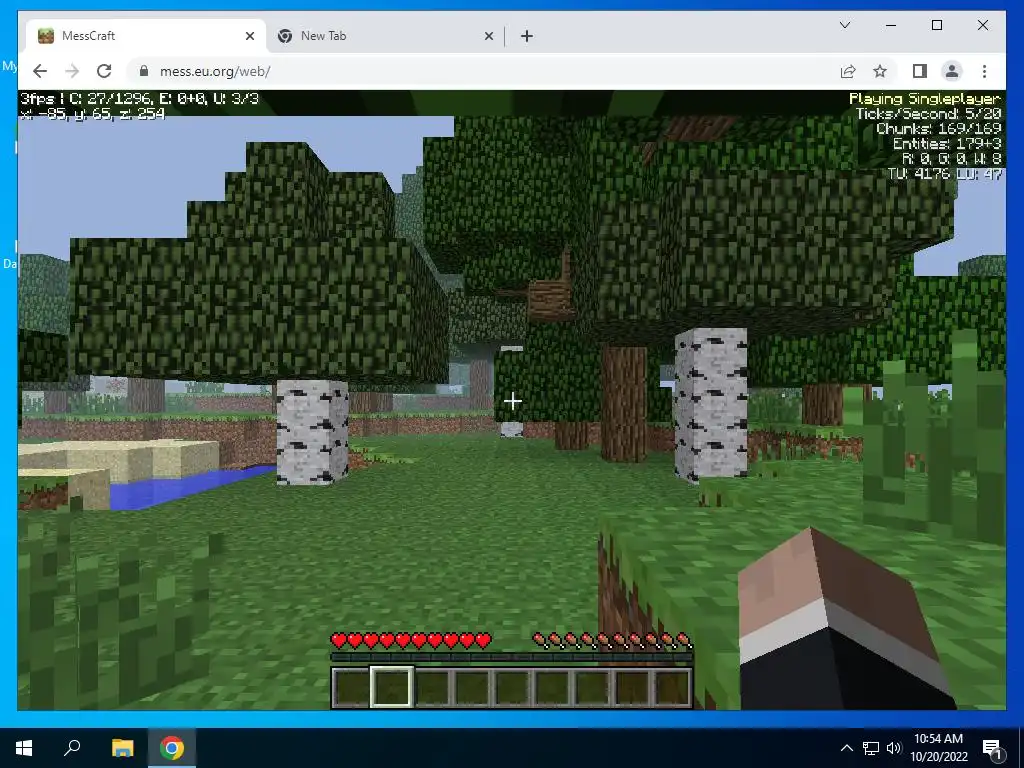Open the Chrome profile avatar menu

click(952, 71)
